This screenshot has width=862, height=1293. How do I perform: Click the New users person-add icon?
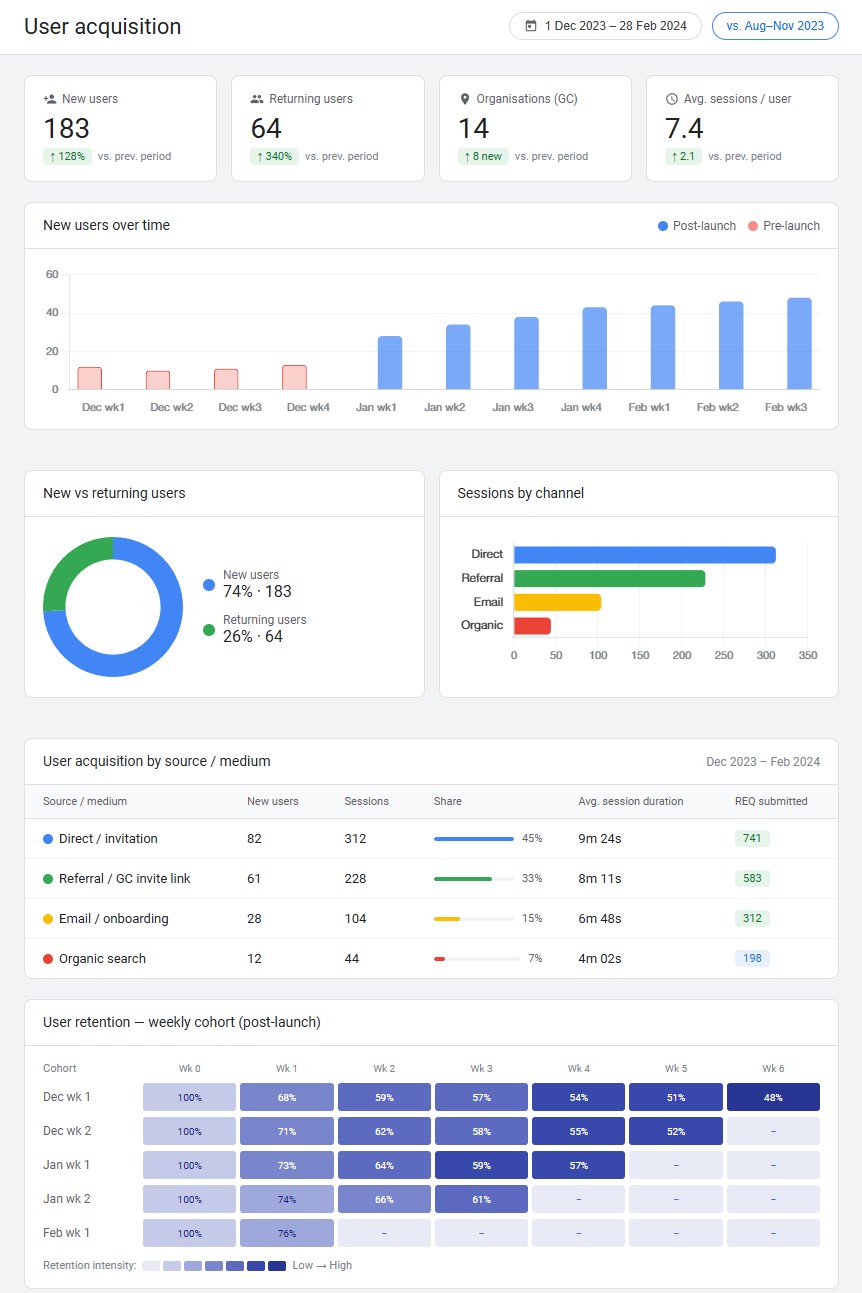coord(50,99)
